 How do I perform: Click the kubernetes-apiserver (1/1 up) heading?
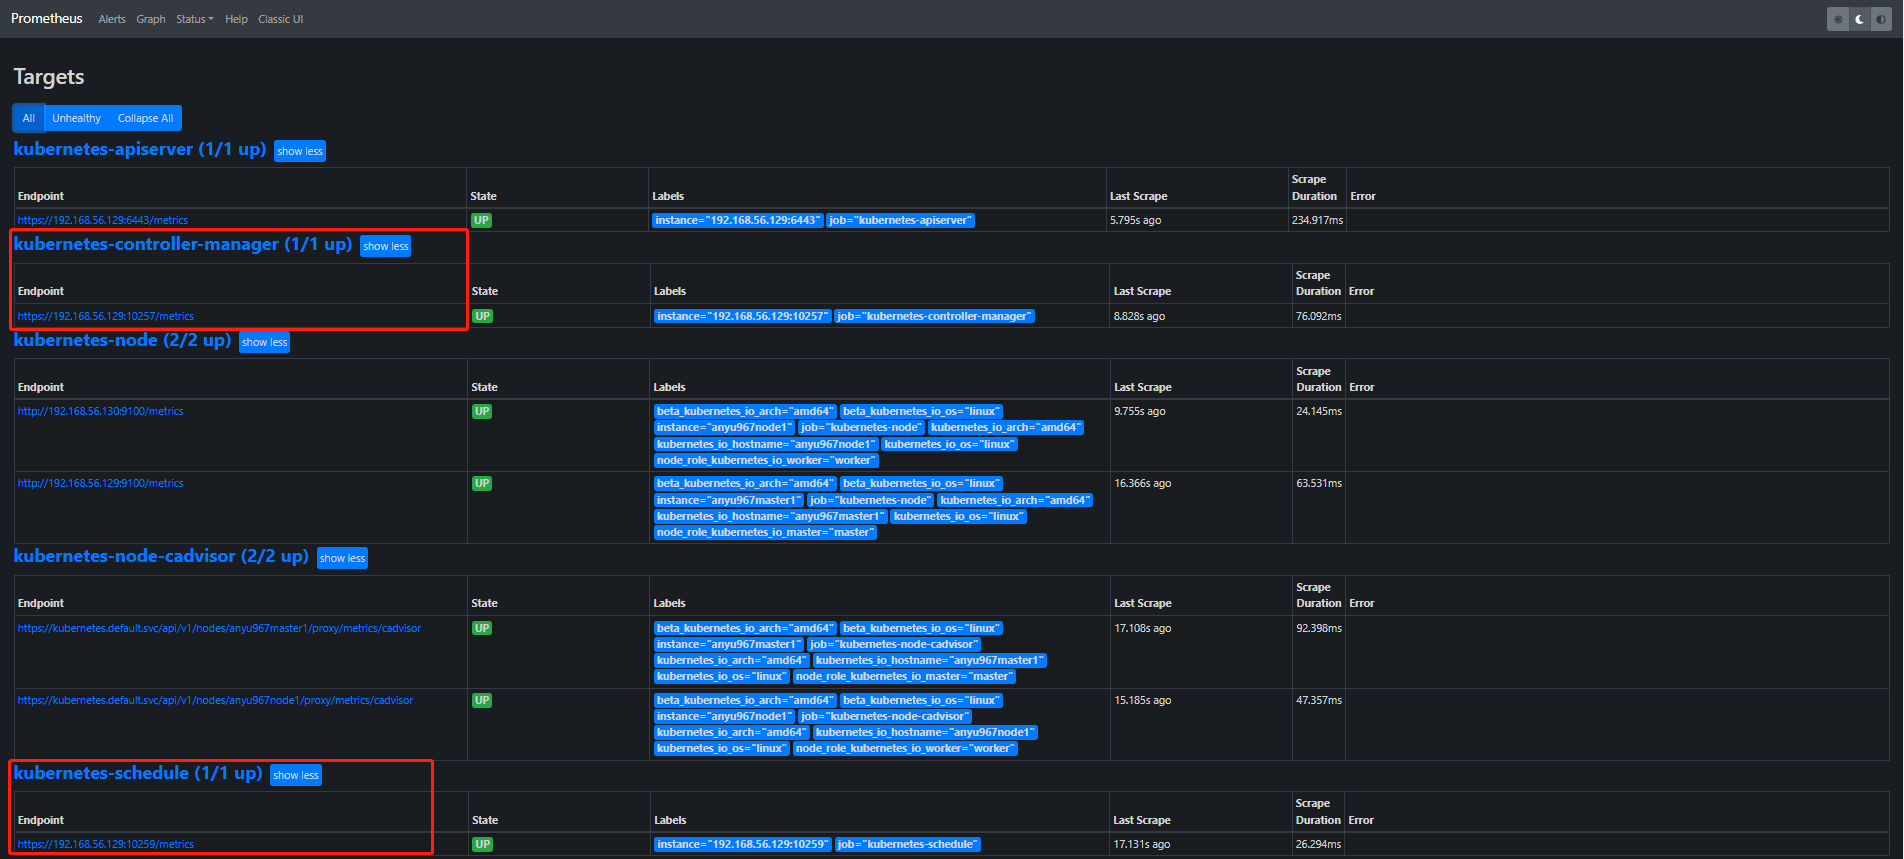coord(140,150)
